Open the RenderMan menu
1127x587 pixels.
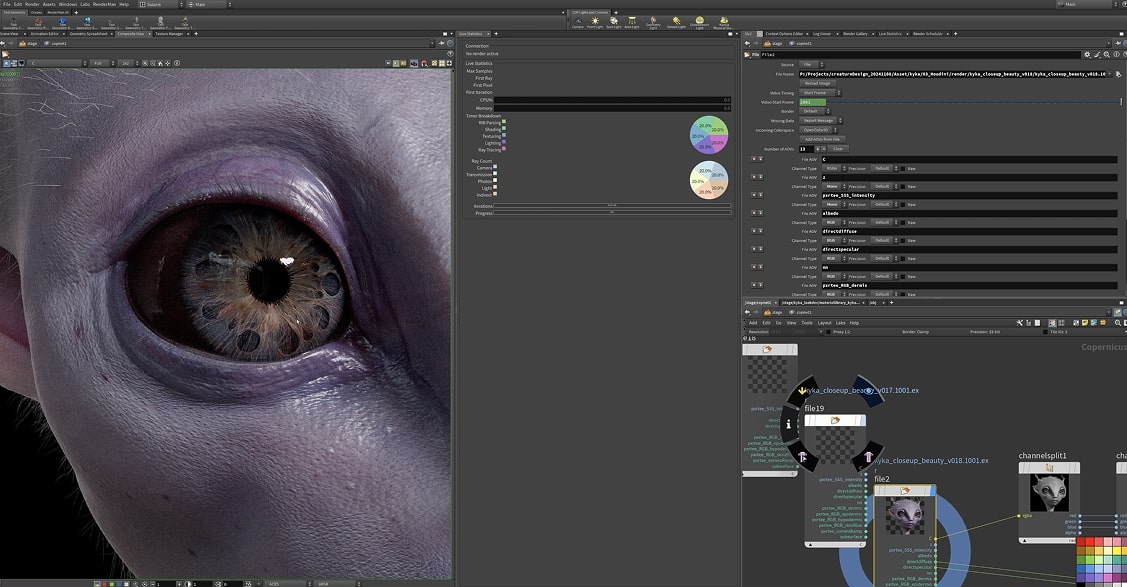[x=104, y=4]
